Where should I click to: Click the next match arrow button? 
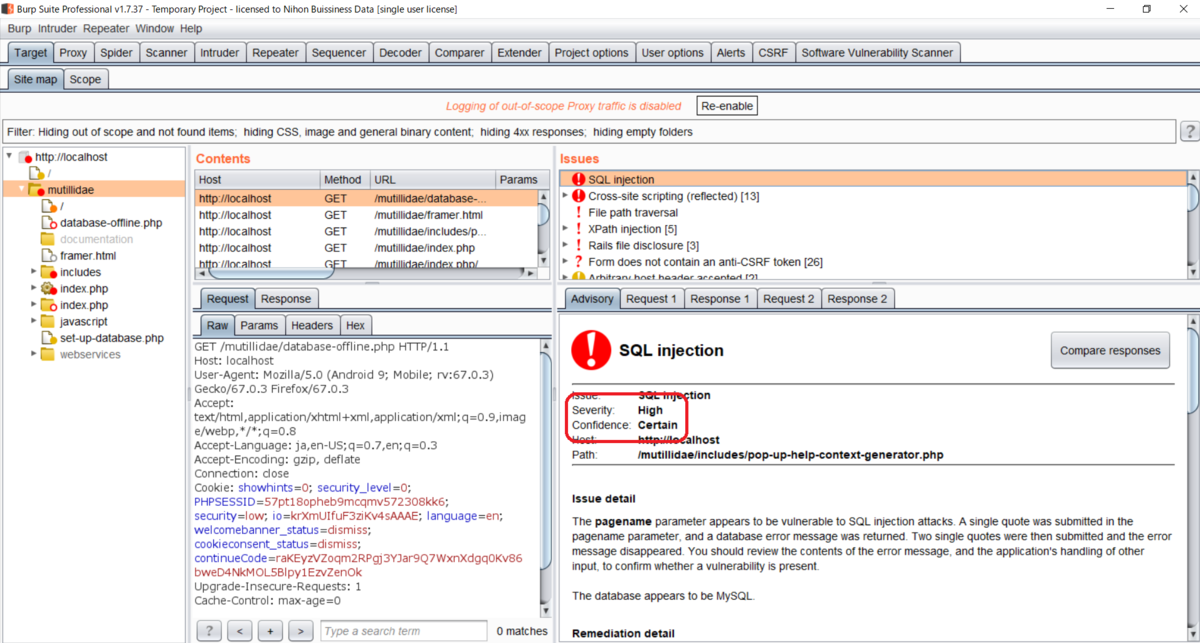pyautogui.click(x=300, y=631)
